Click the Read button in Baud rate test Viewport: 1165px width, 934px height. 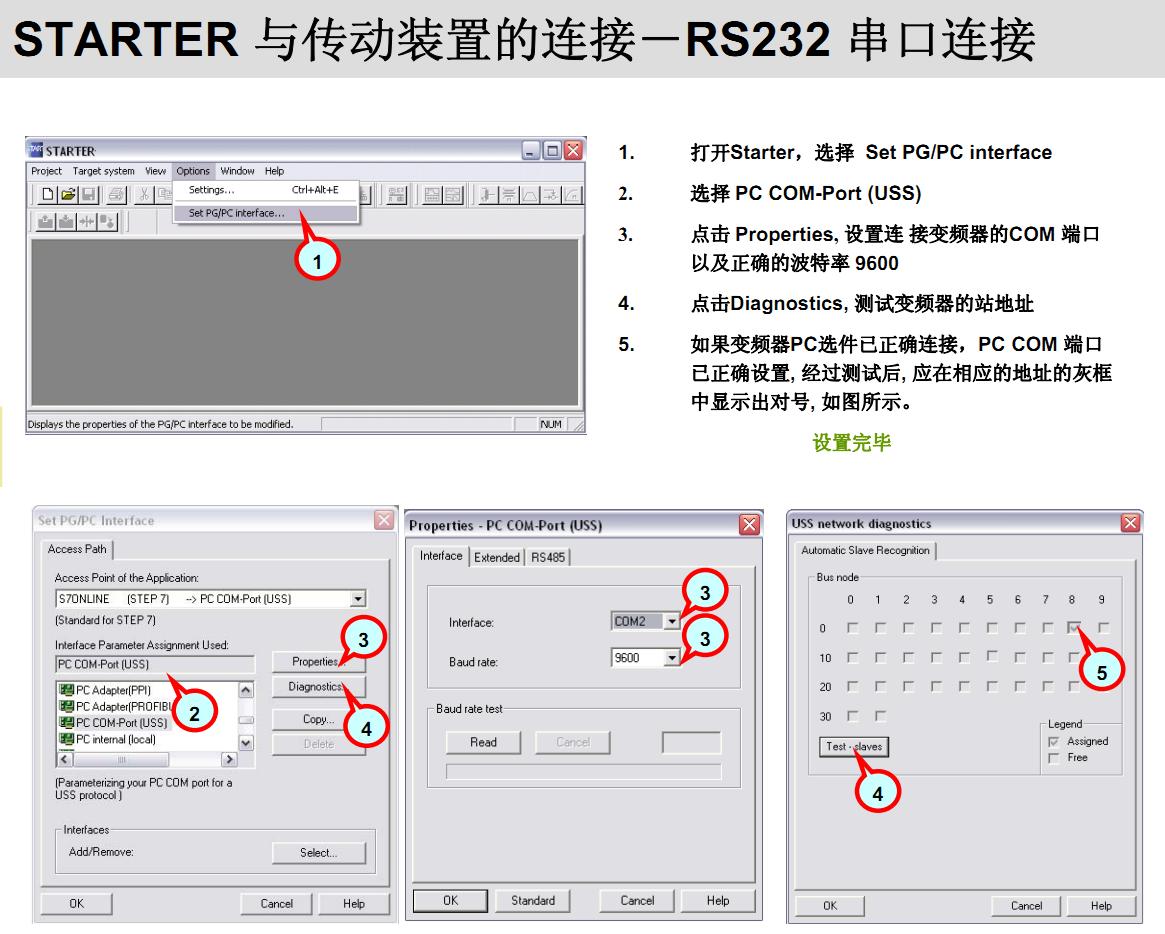(483, 742)
